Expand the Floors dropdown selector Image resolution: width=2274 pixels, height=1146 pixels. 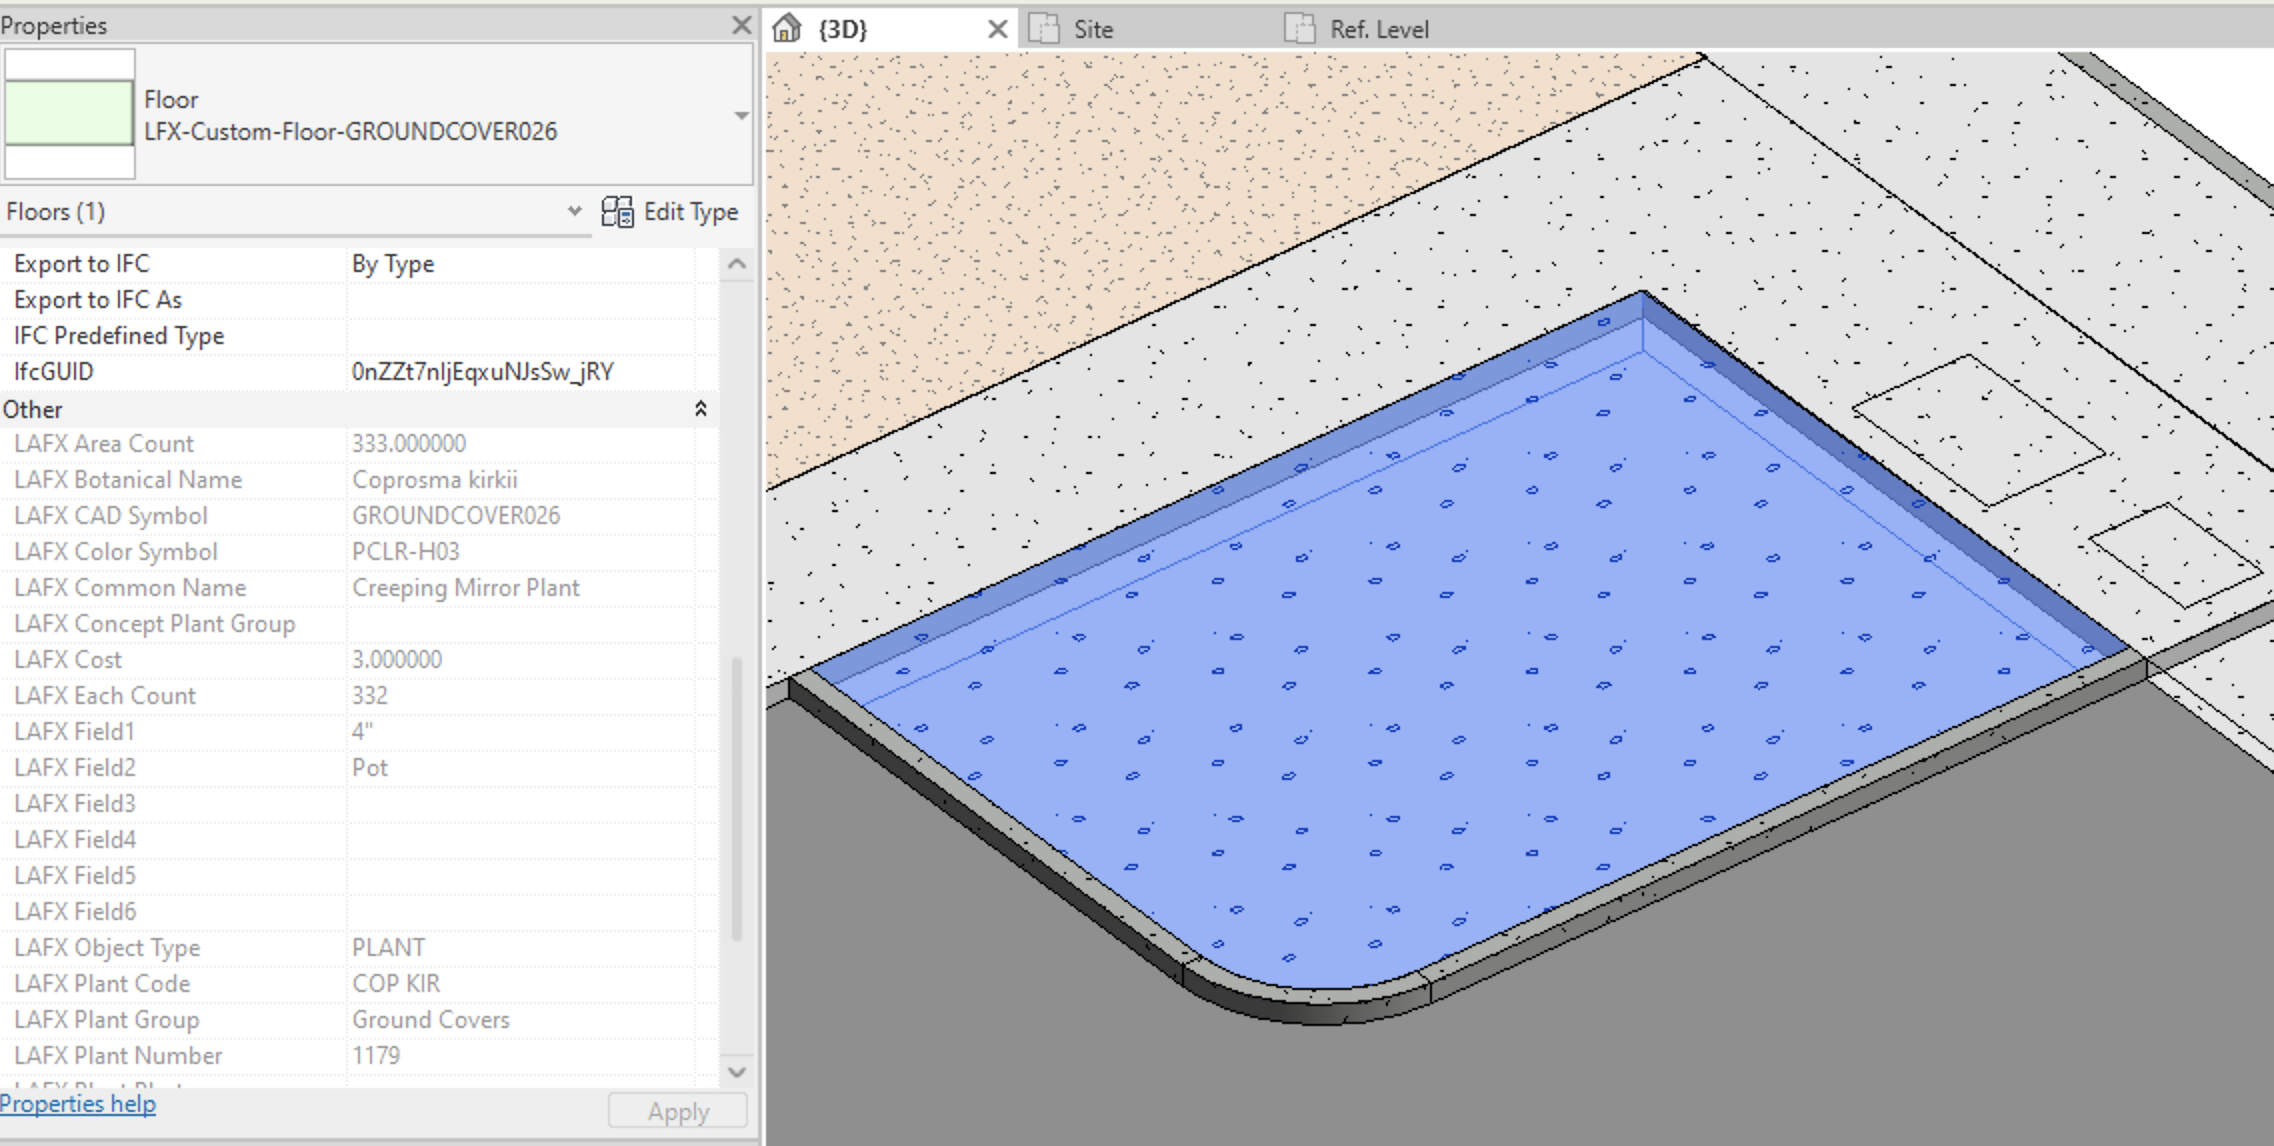[x=576, y=212]
